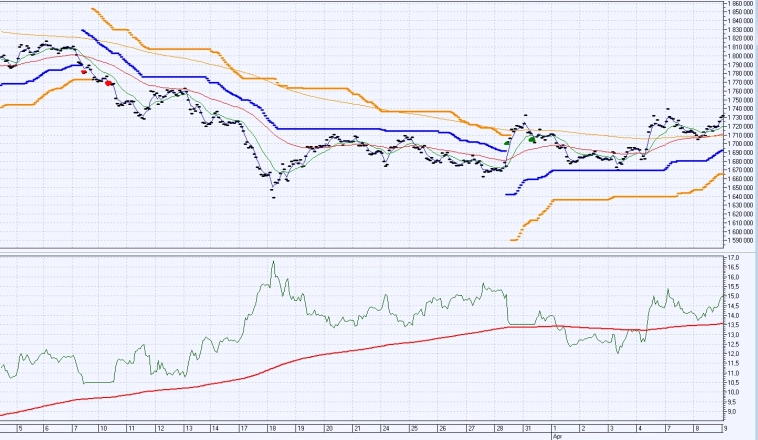Click date label "18" on time axis

click(x=273, y=428)
